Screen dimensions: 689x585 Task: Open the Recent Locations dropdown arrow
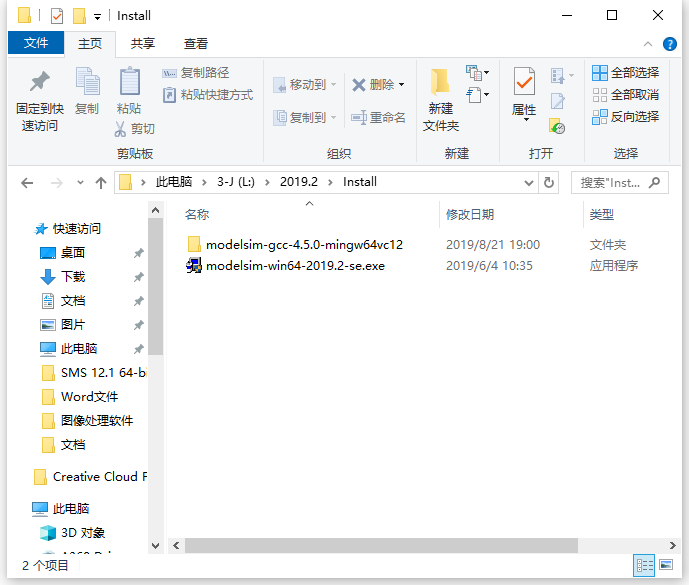coord(80,183)
